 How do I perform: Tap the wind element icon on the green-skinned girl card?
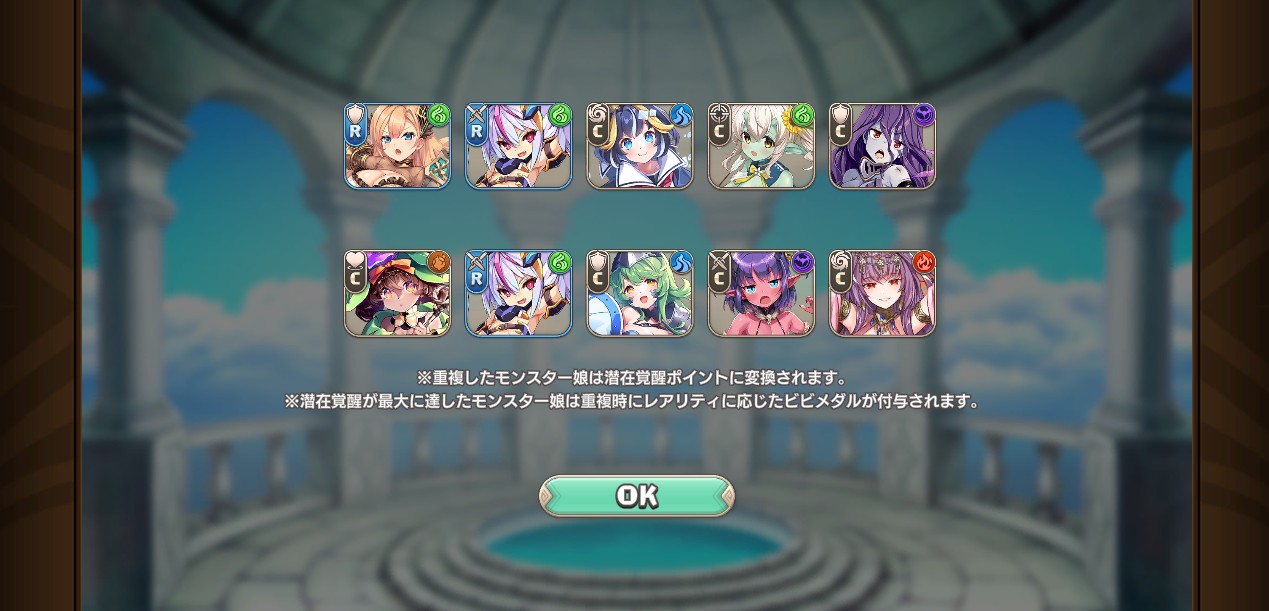[802, 116]
